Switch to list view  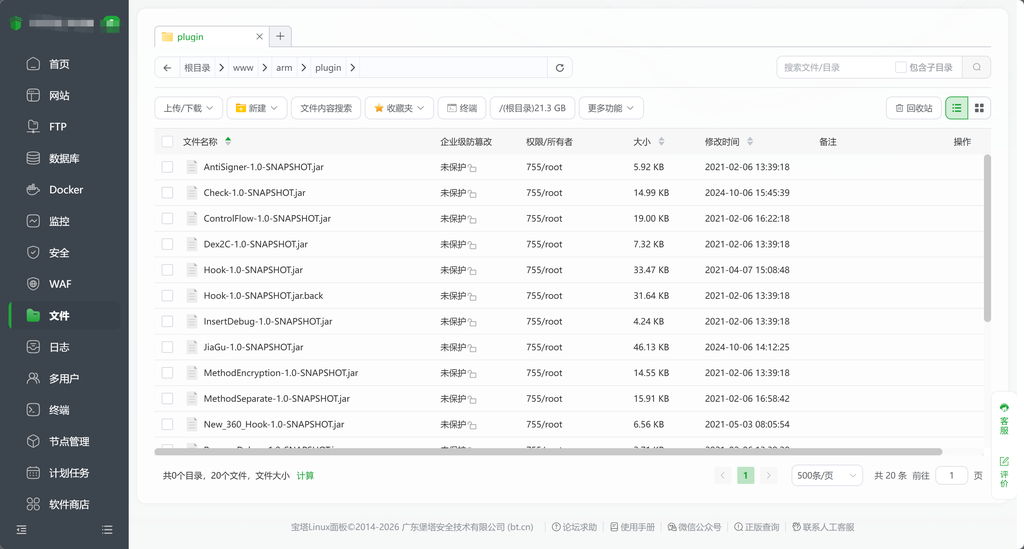[957, 108]
